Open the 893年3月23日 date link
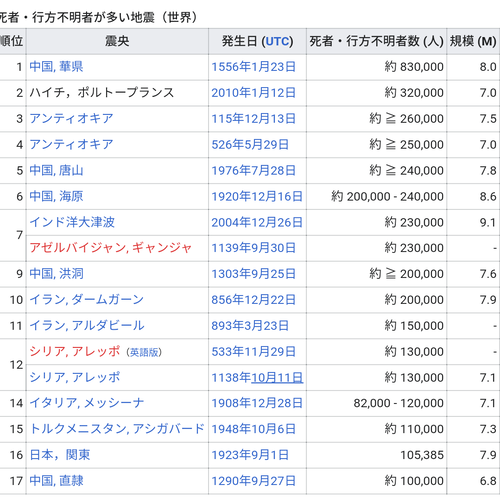The image size is (500, 504). coord(250,325)
